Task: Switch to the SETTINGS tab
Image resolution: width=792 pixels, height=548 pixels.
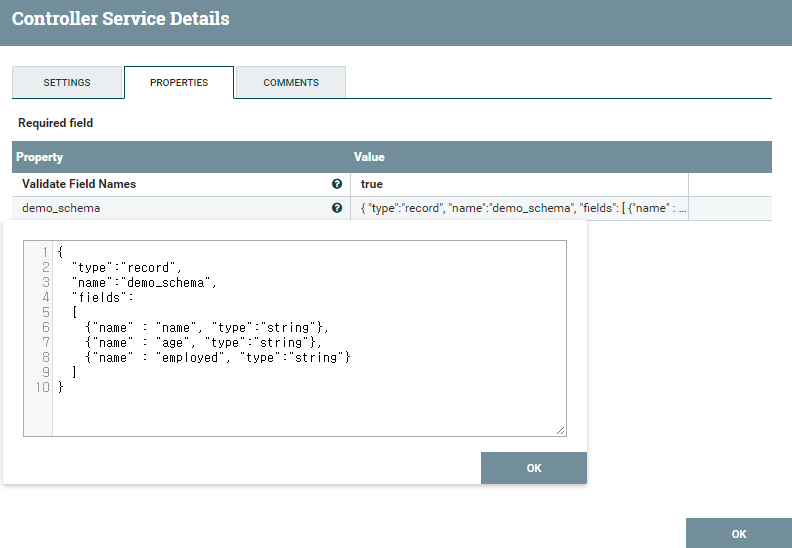Action: click(67, 82)
